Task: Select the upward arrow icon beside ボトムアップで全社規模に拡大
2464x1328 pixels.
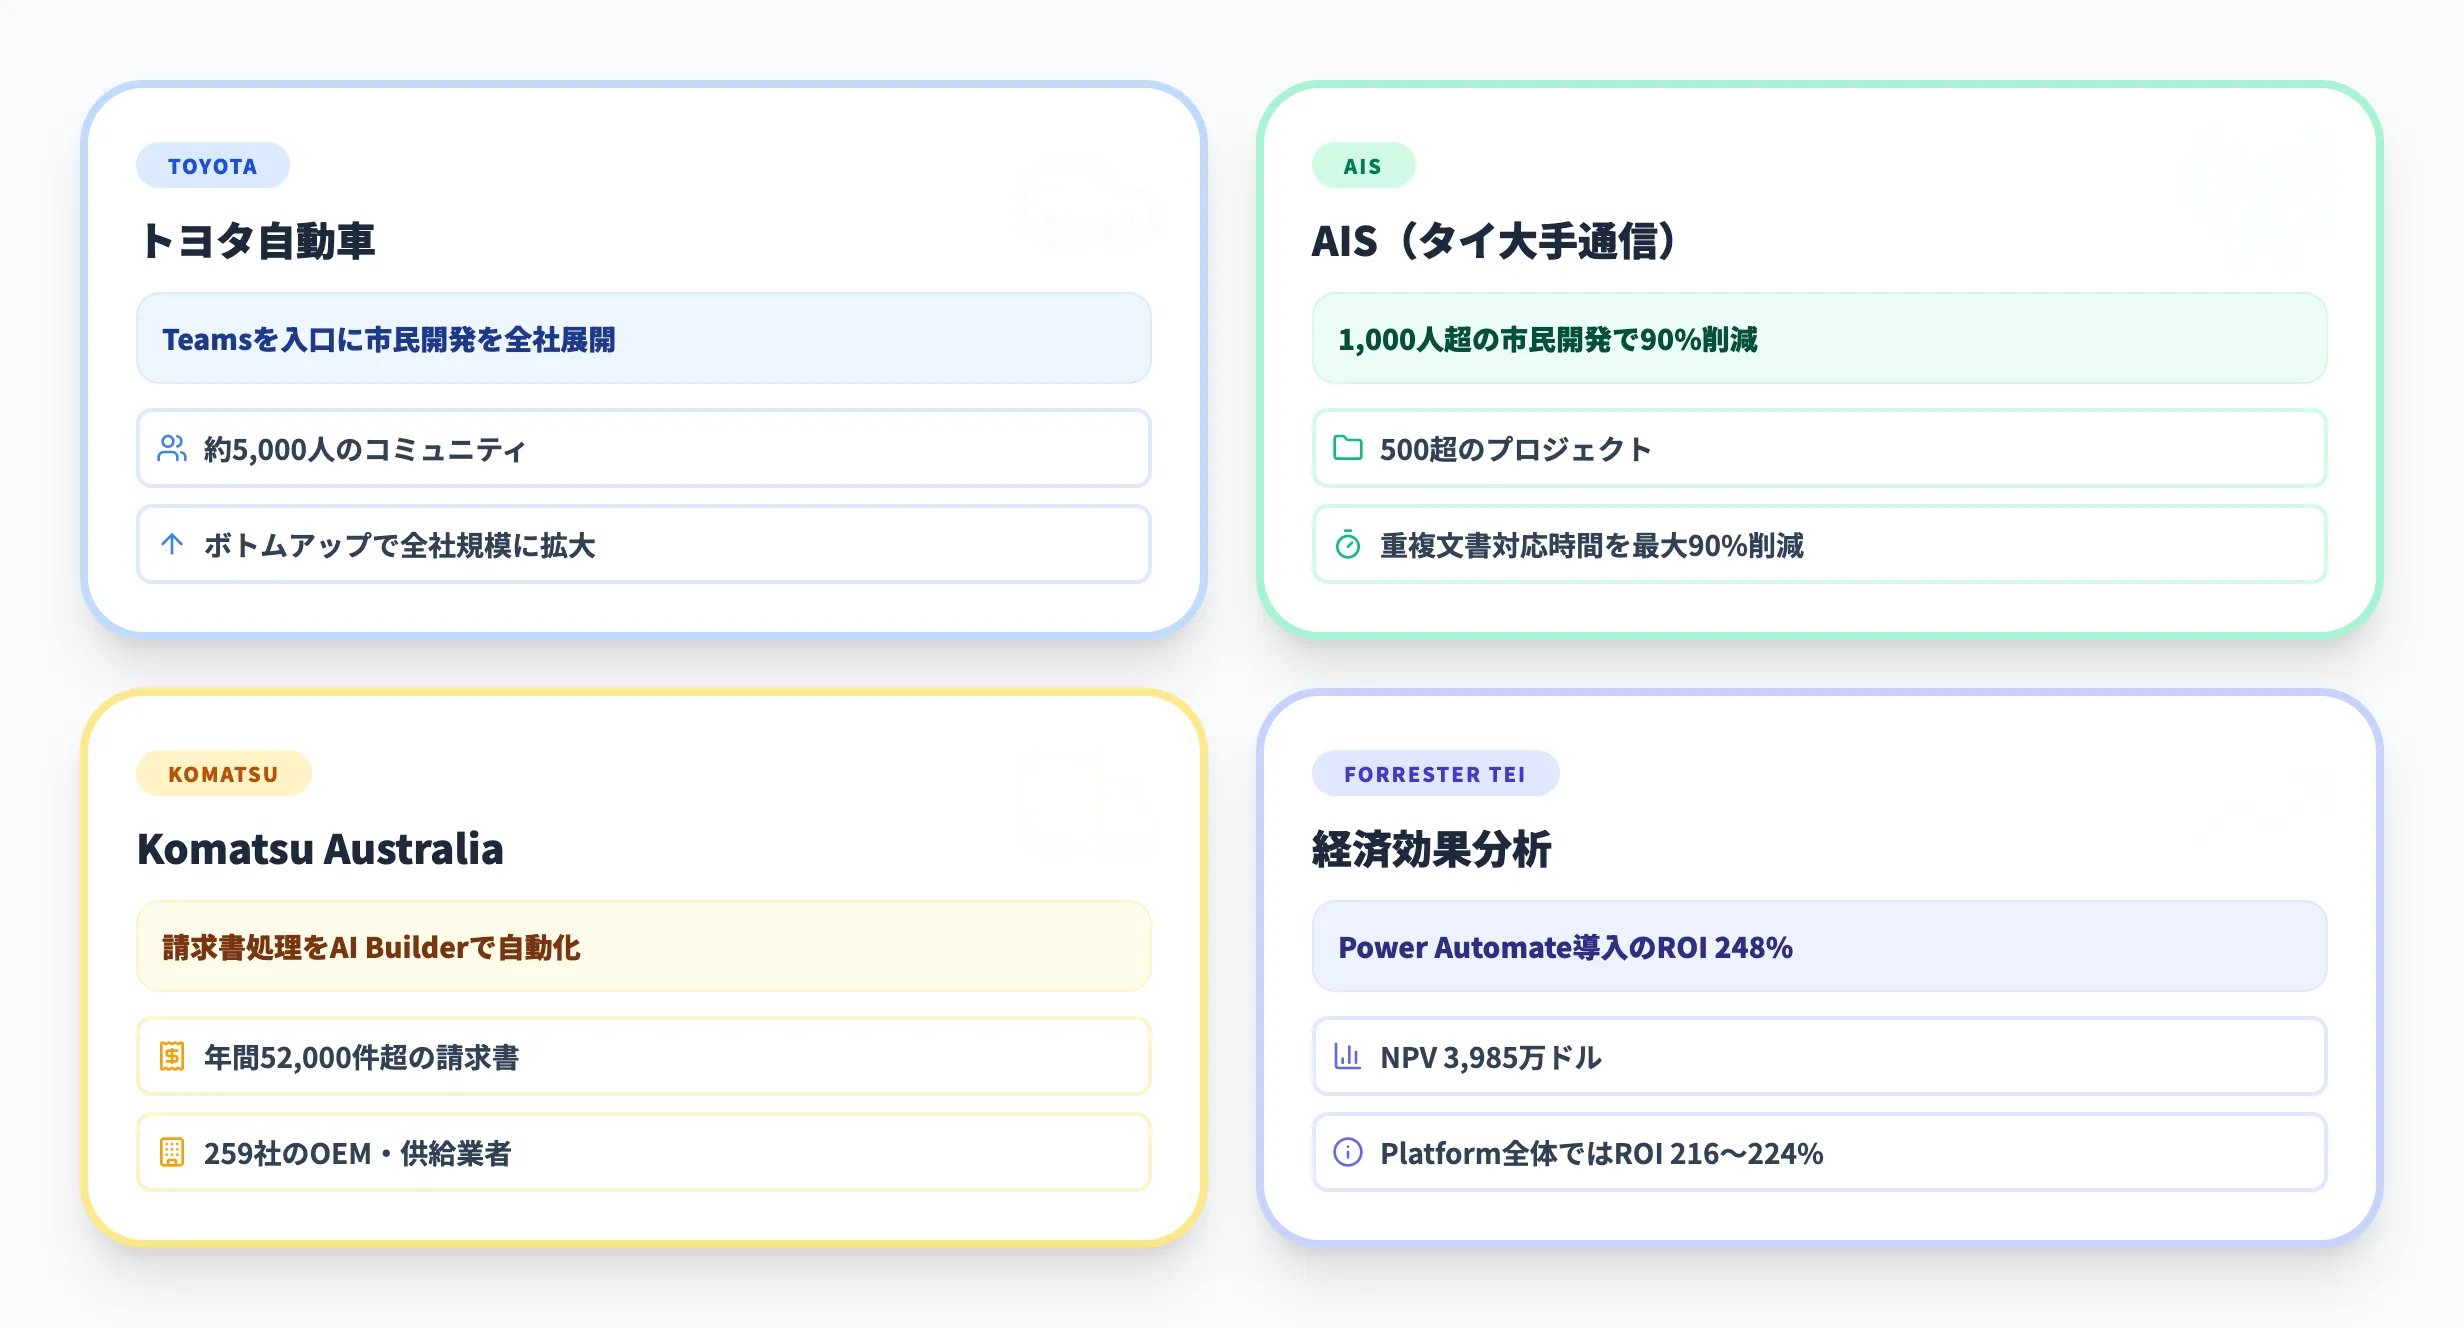Action: click(172, 545)
